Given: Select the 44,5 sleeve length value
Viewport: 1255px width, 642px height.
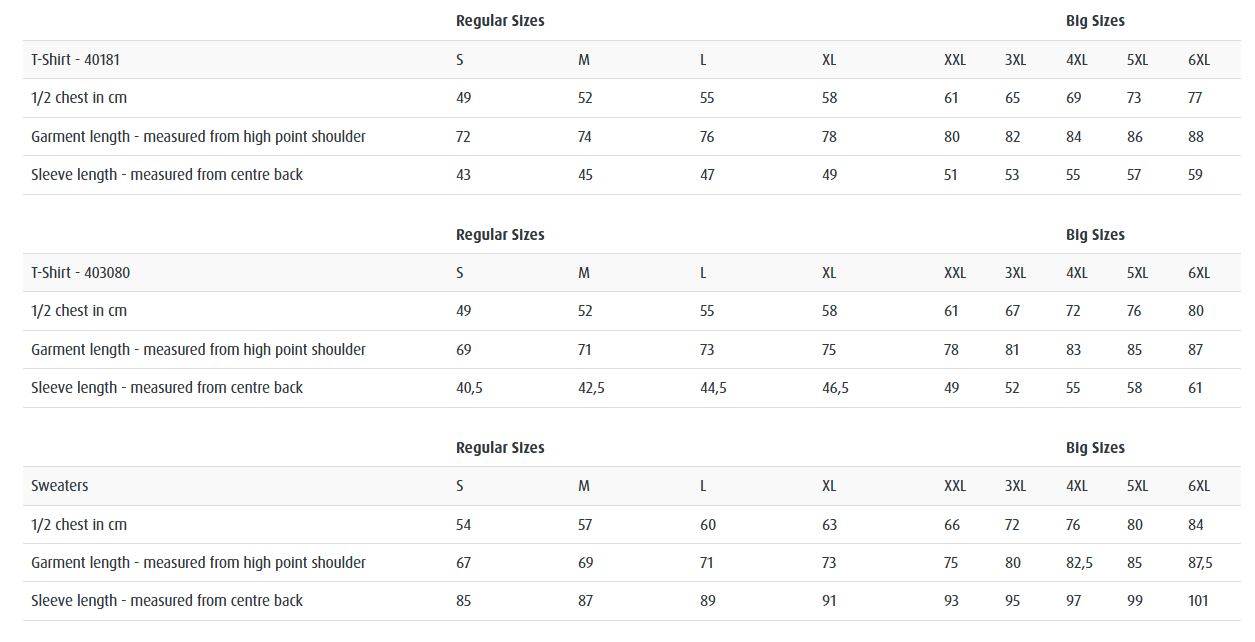Looking at the screenshot, I should [713, 388].
